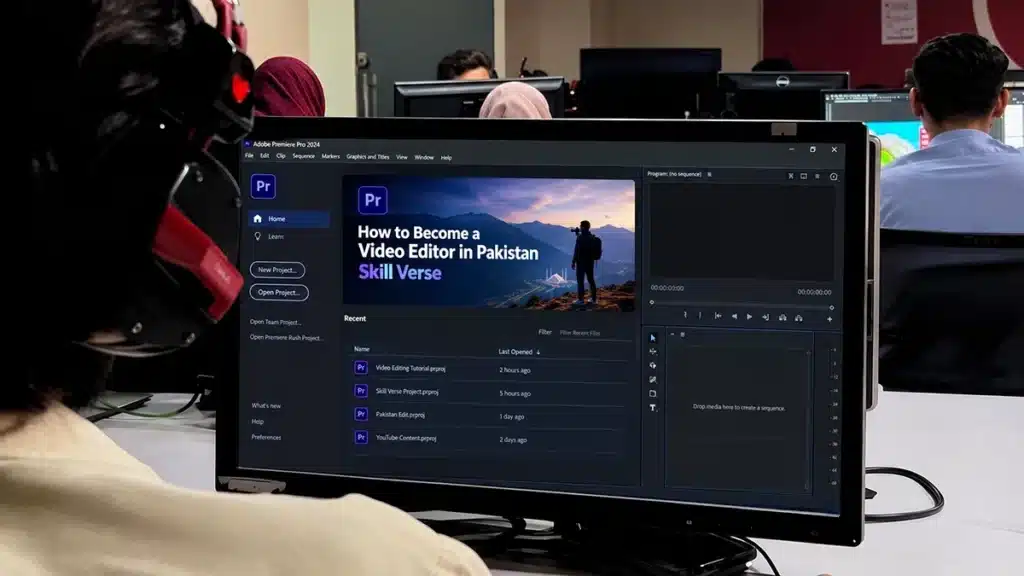The height and width of the screenshot is (576, 1024).
Task: Select the Razor tool
Action: [x=652, y=379]
